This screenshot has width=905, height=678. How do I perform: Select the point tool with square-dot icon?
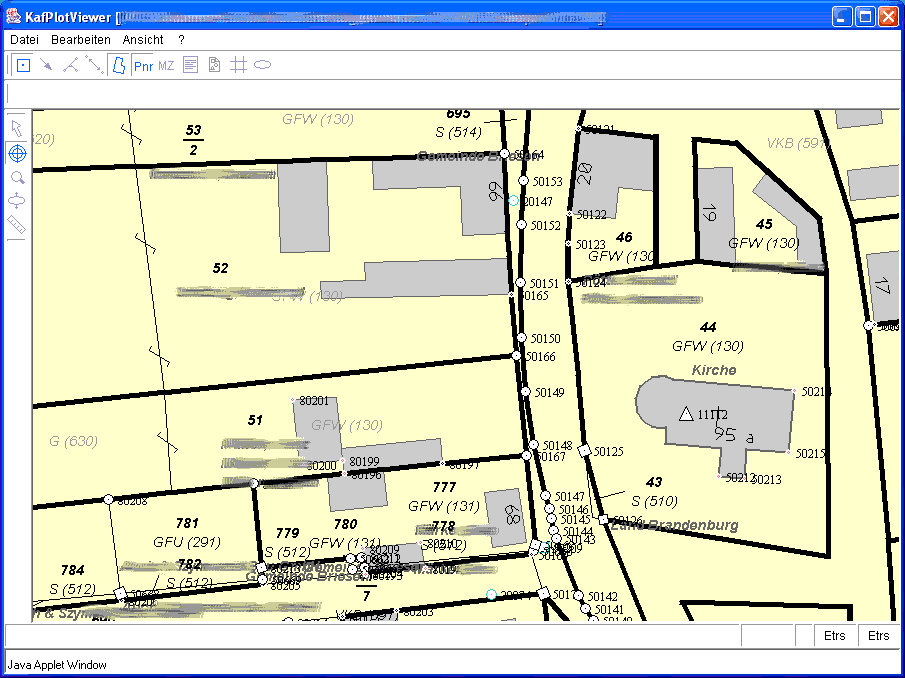[x=23, y=65]
